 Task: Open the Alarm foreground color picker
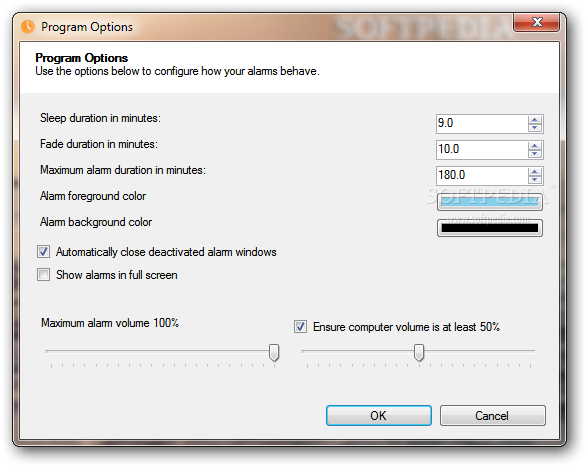coord(490,202)
